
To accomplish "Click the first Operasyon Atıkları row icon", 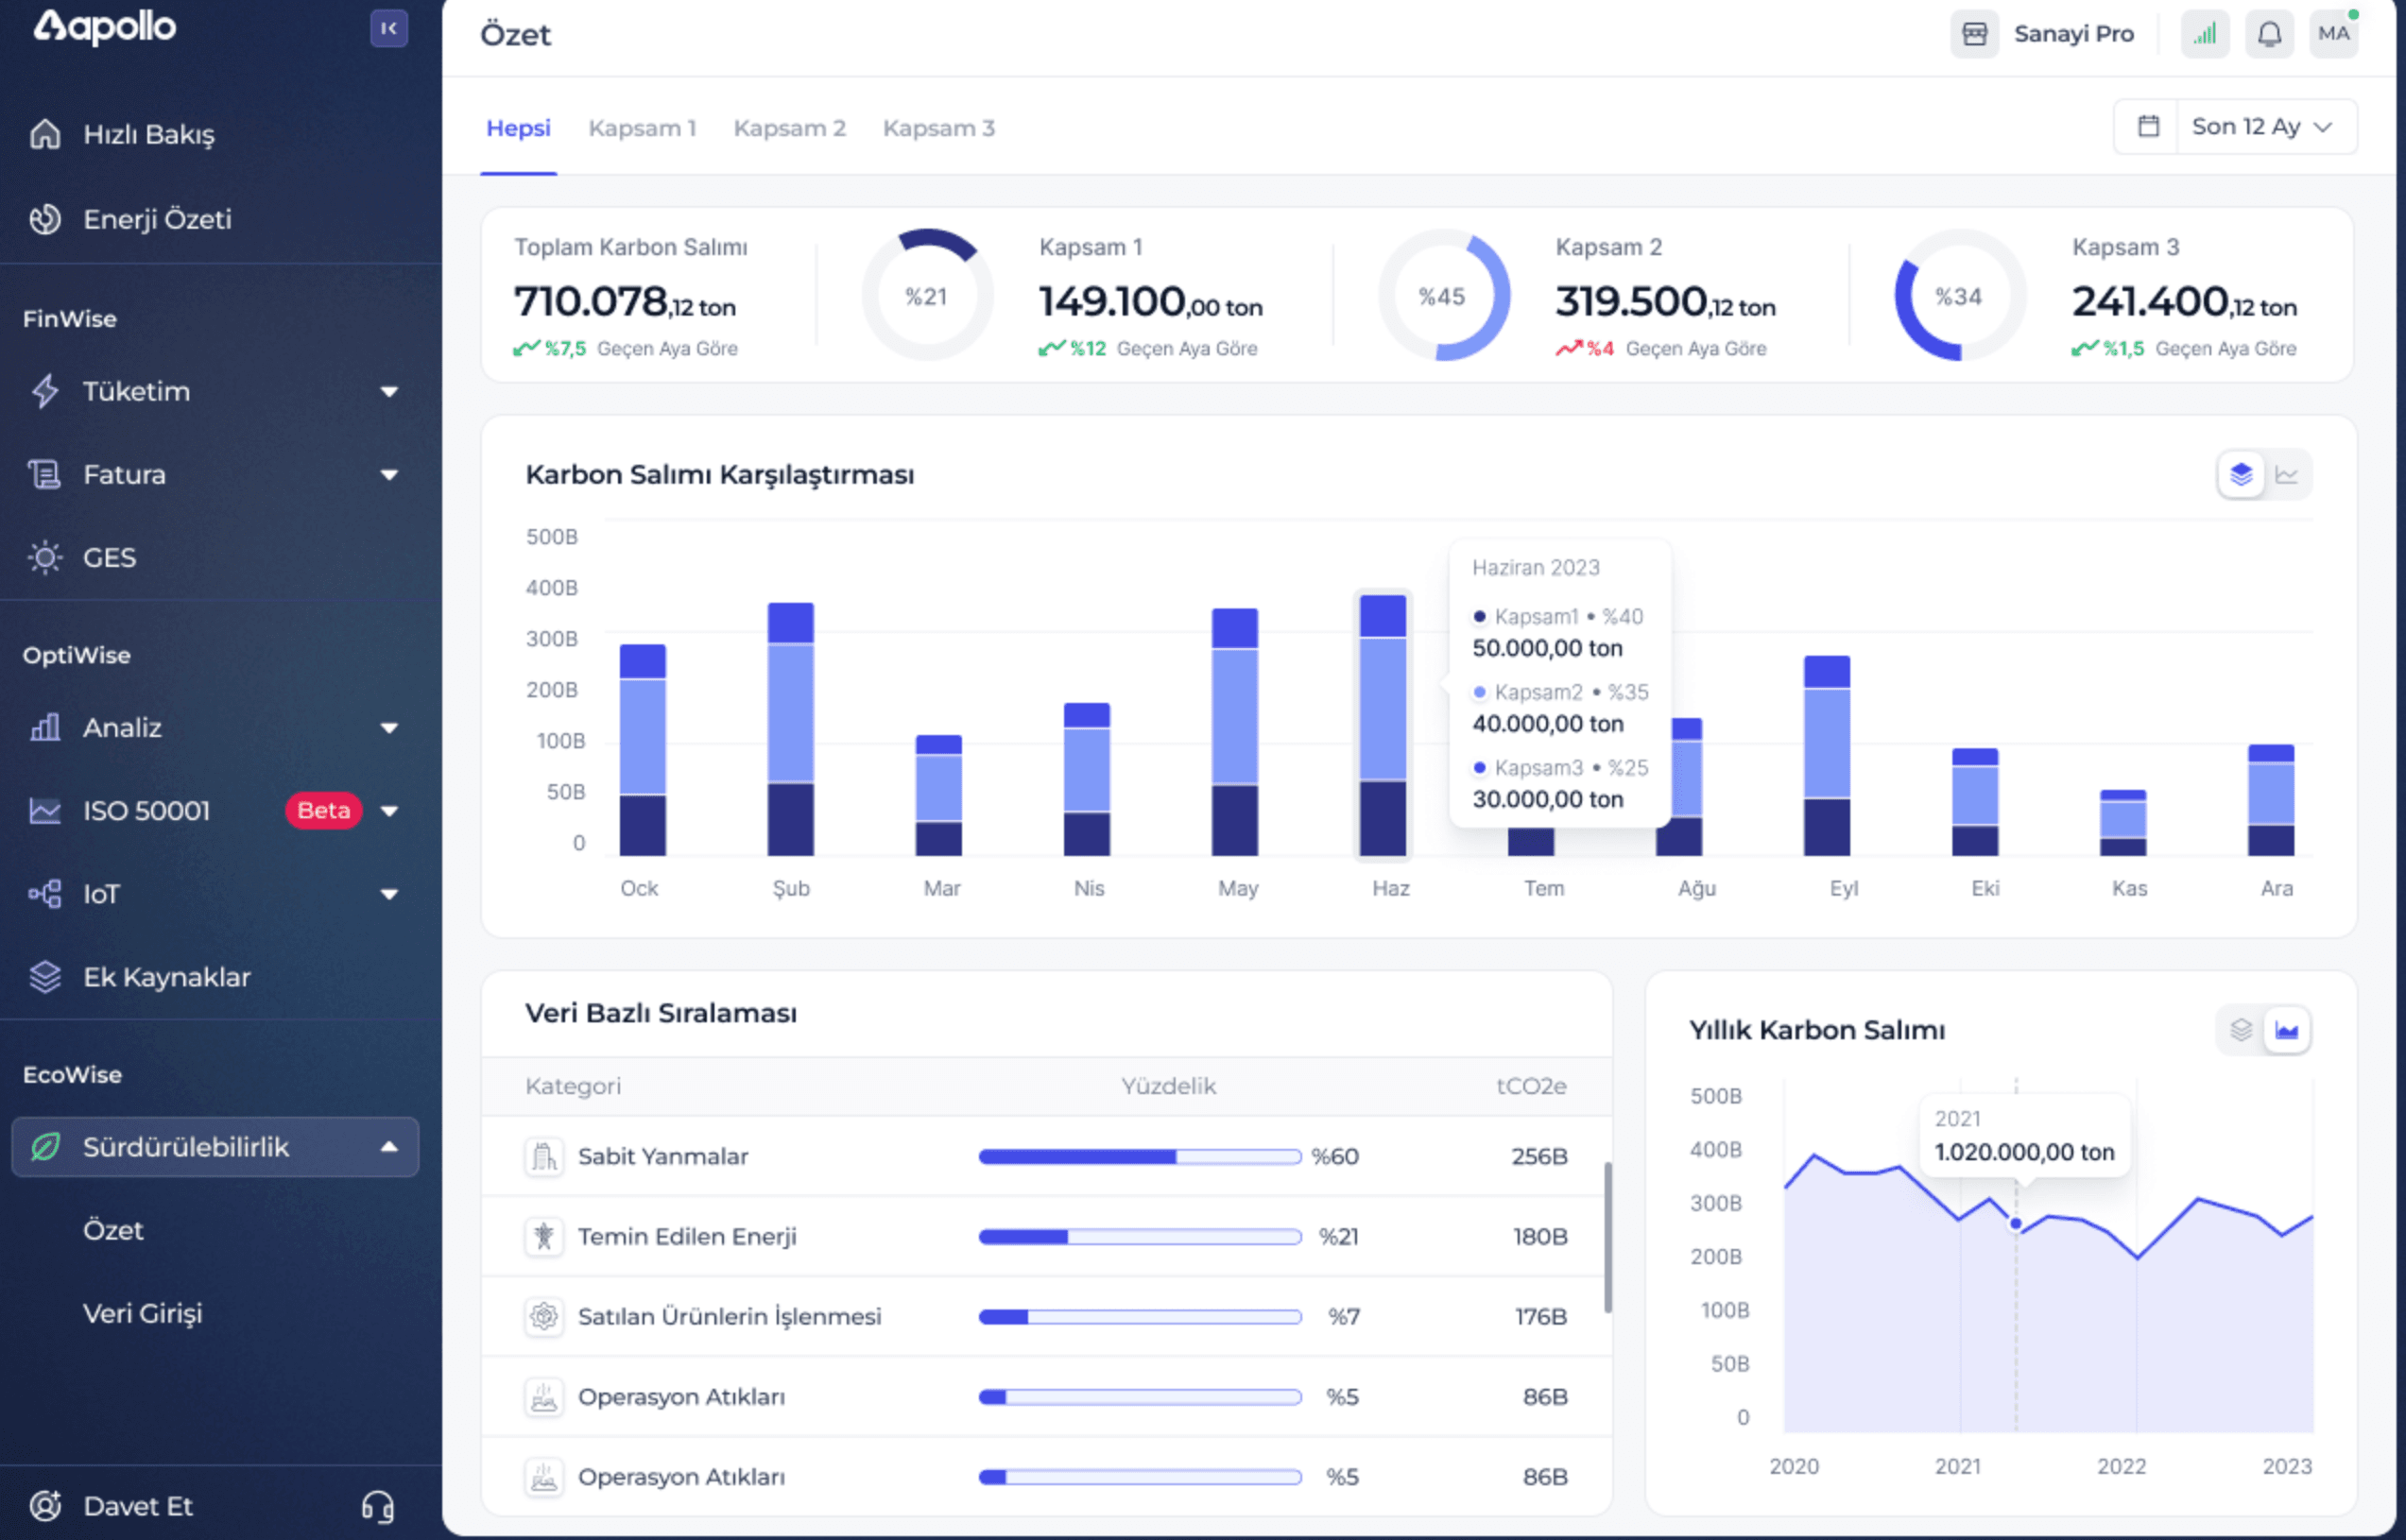I will pyautogui.click(x=544, y=1397).
